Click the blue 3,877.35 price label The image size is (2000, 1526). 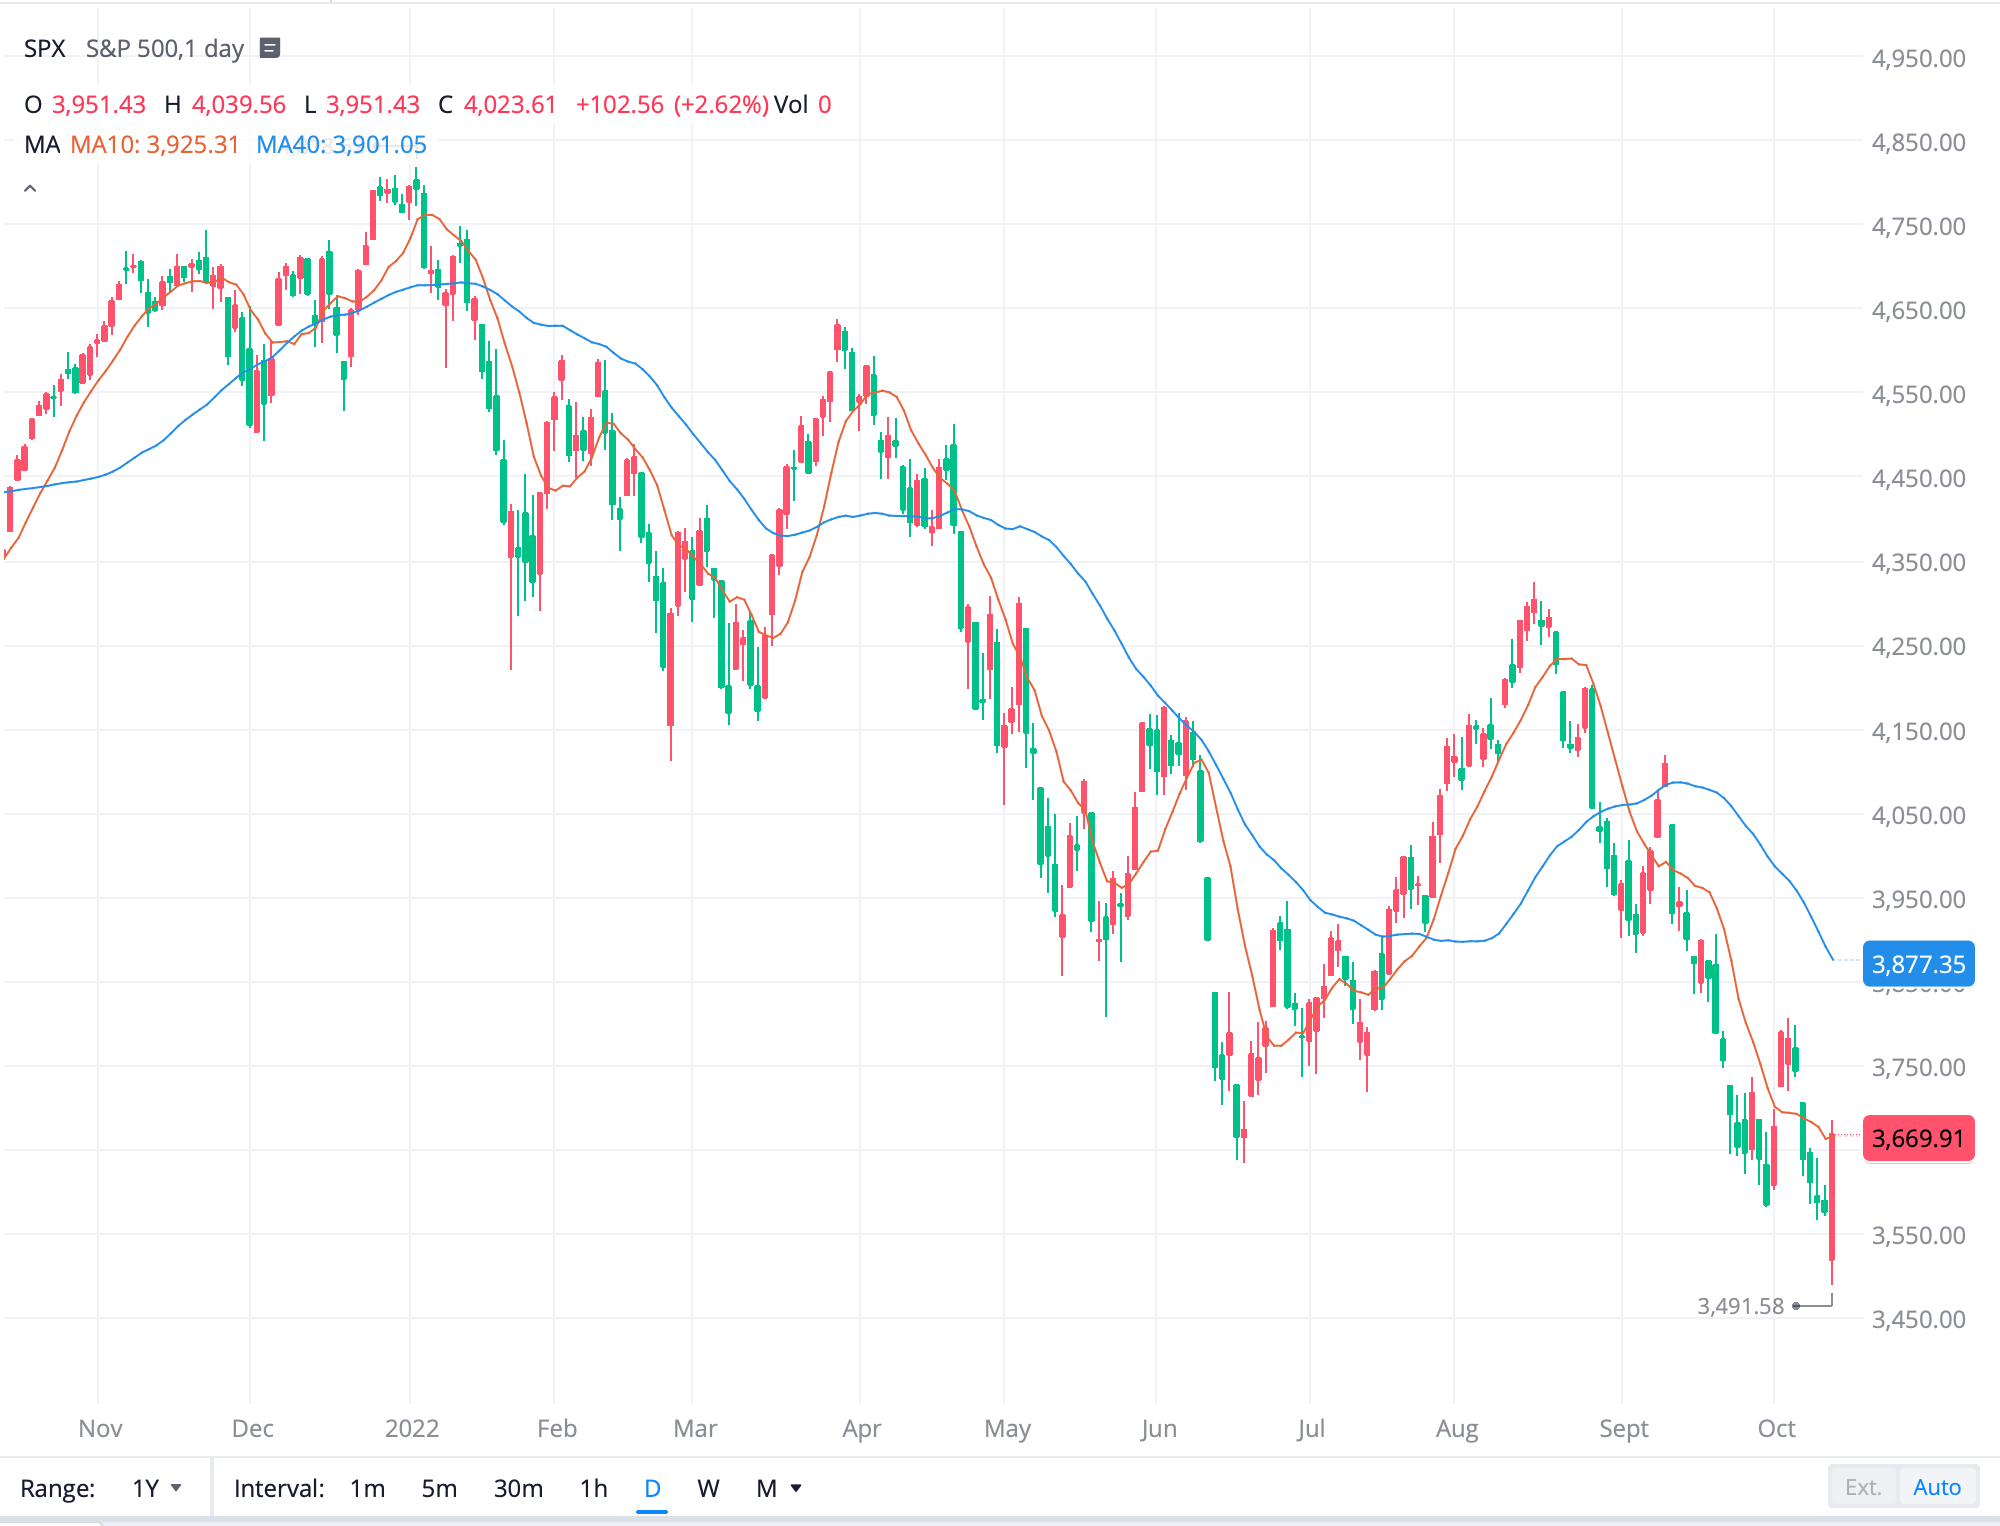1917,965
